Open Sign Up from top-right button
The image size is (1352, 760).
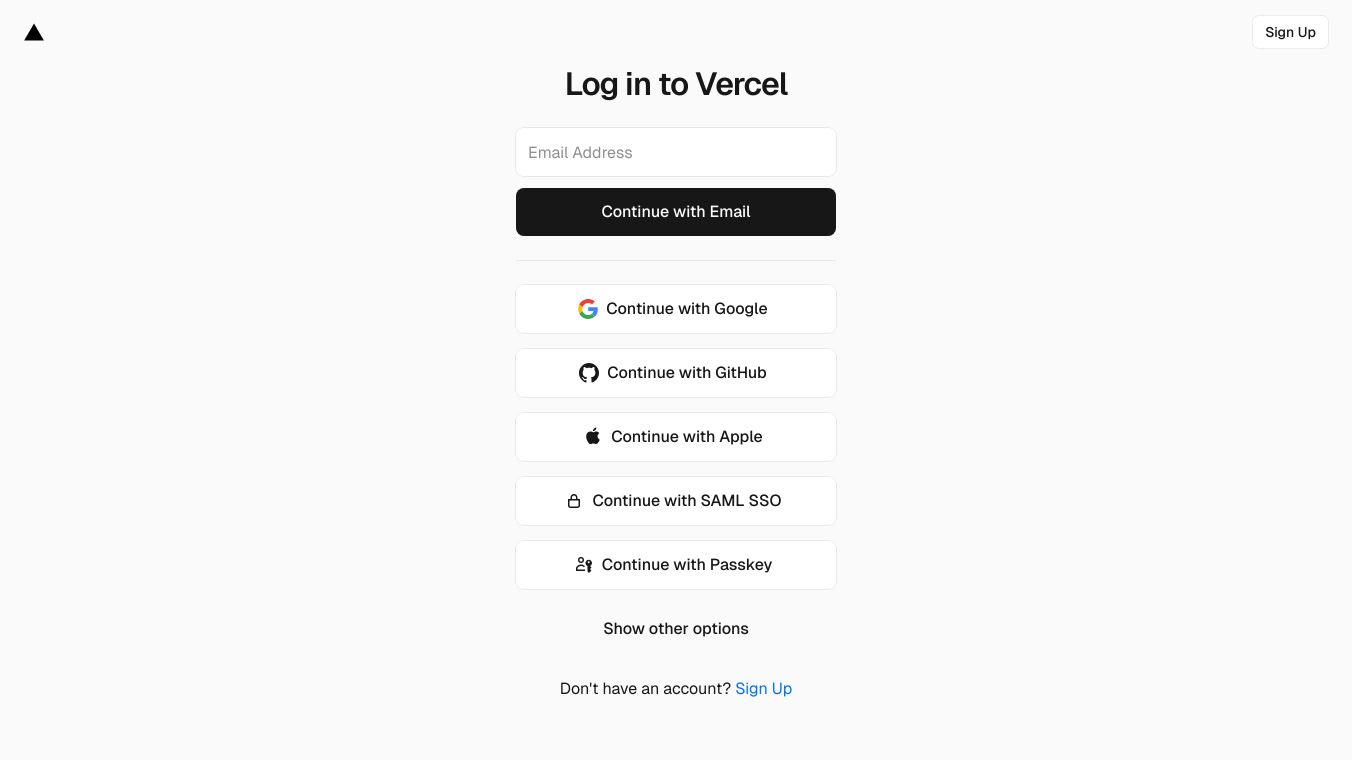pos(1290,32)
